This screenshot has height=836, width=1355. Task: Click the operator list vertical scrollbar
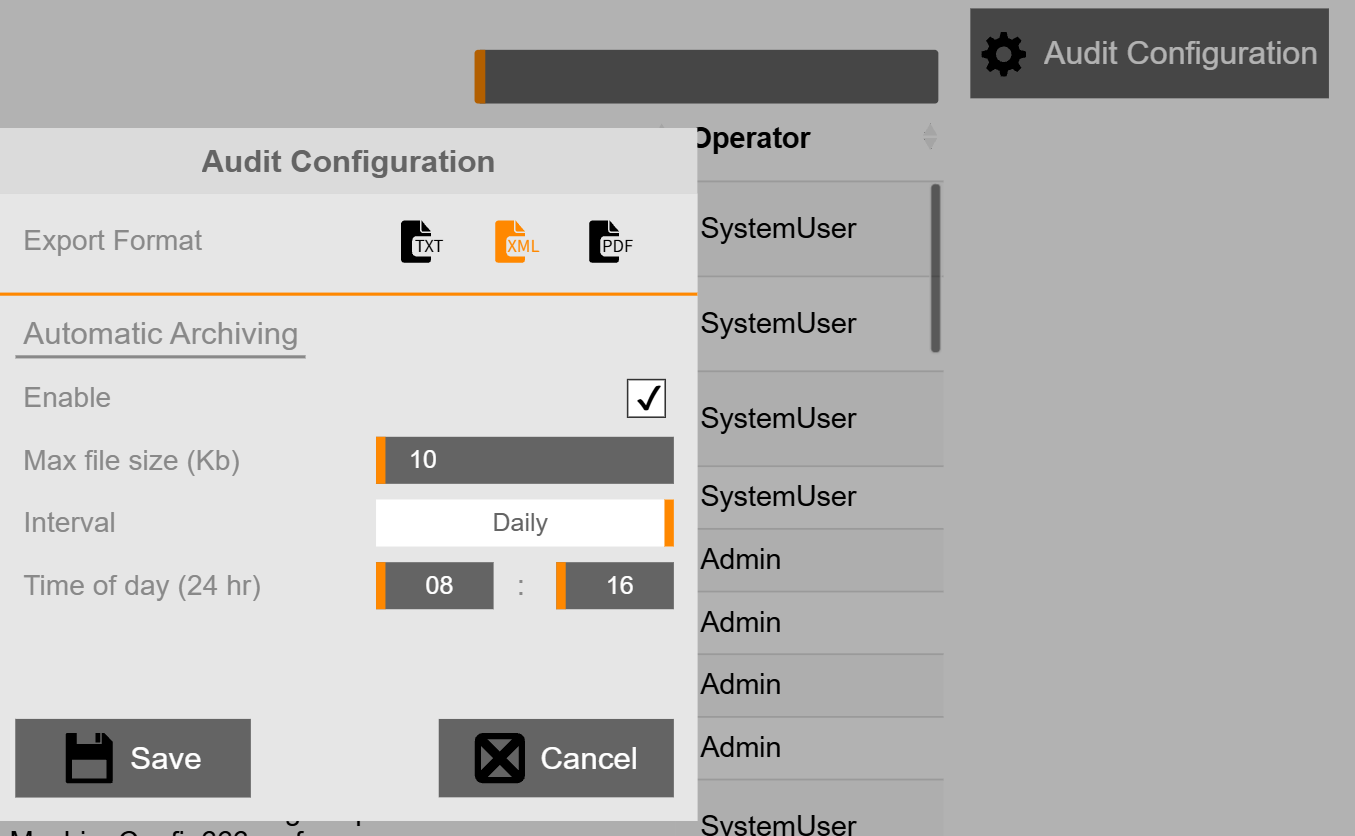pos(935,268)
